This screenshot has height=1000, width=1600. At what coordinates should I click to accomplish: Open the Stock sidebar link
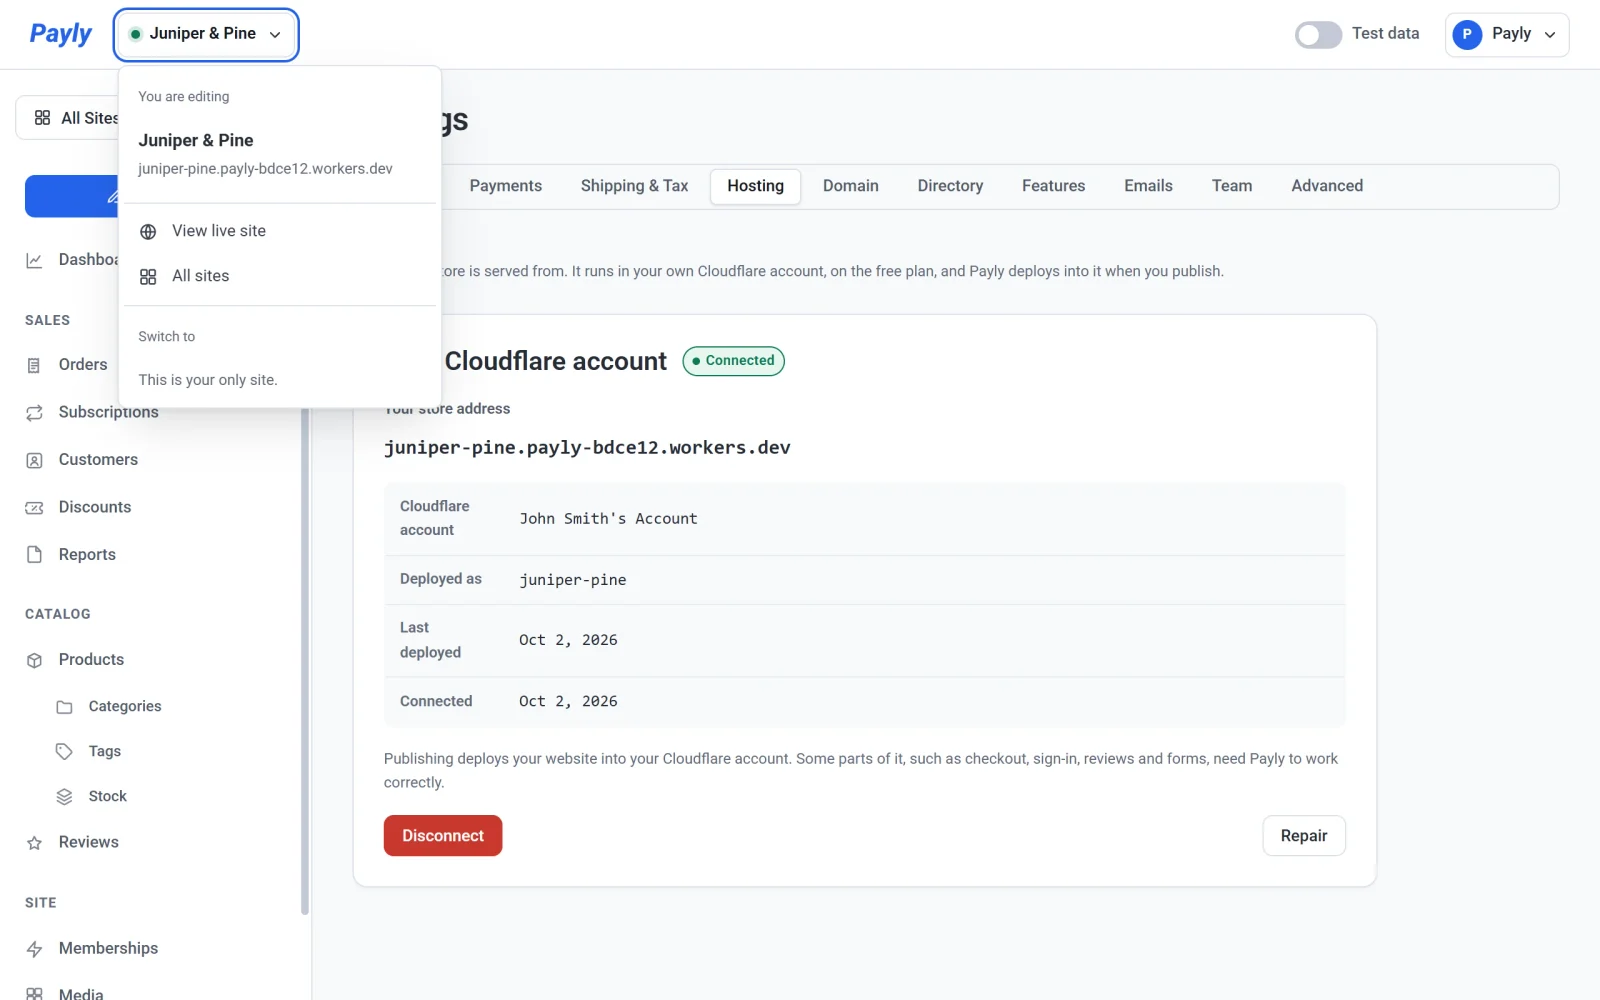point(107,796)
